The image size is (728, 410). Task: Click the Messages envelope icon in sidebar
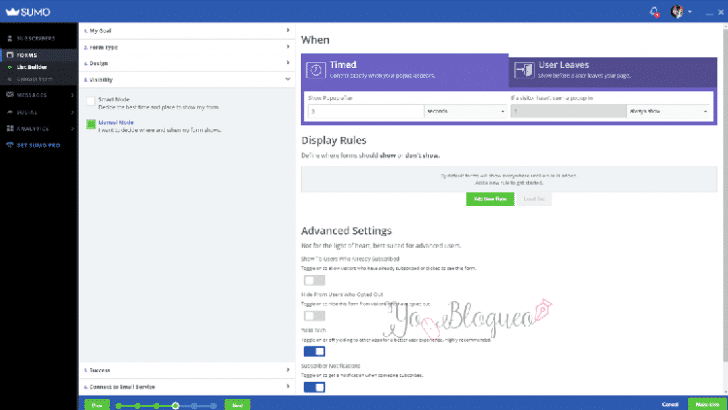point(8,95)
